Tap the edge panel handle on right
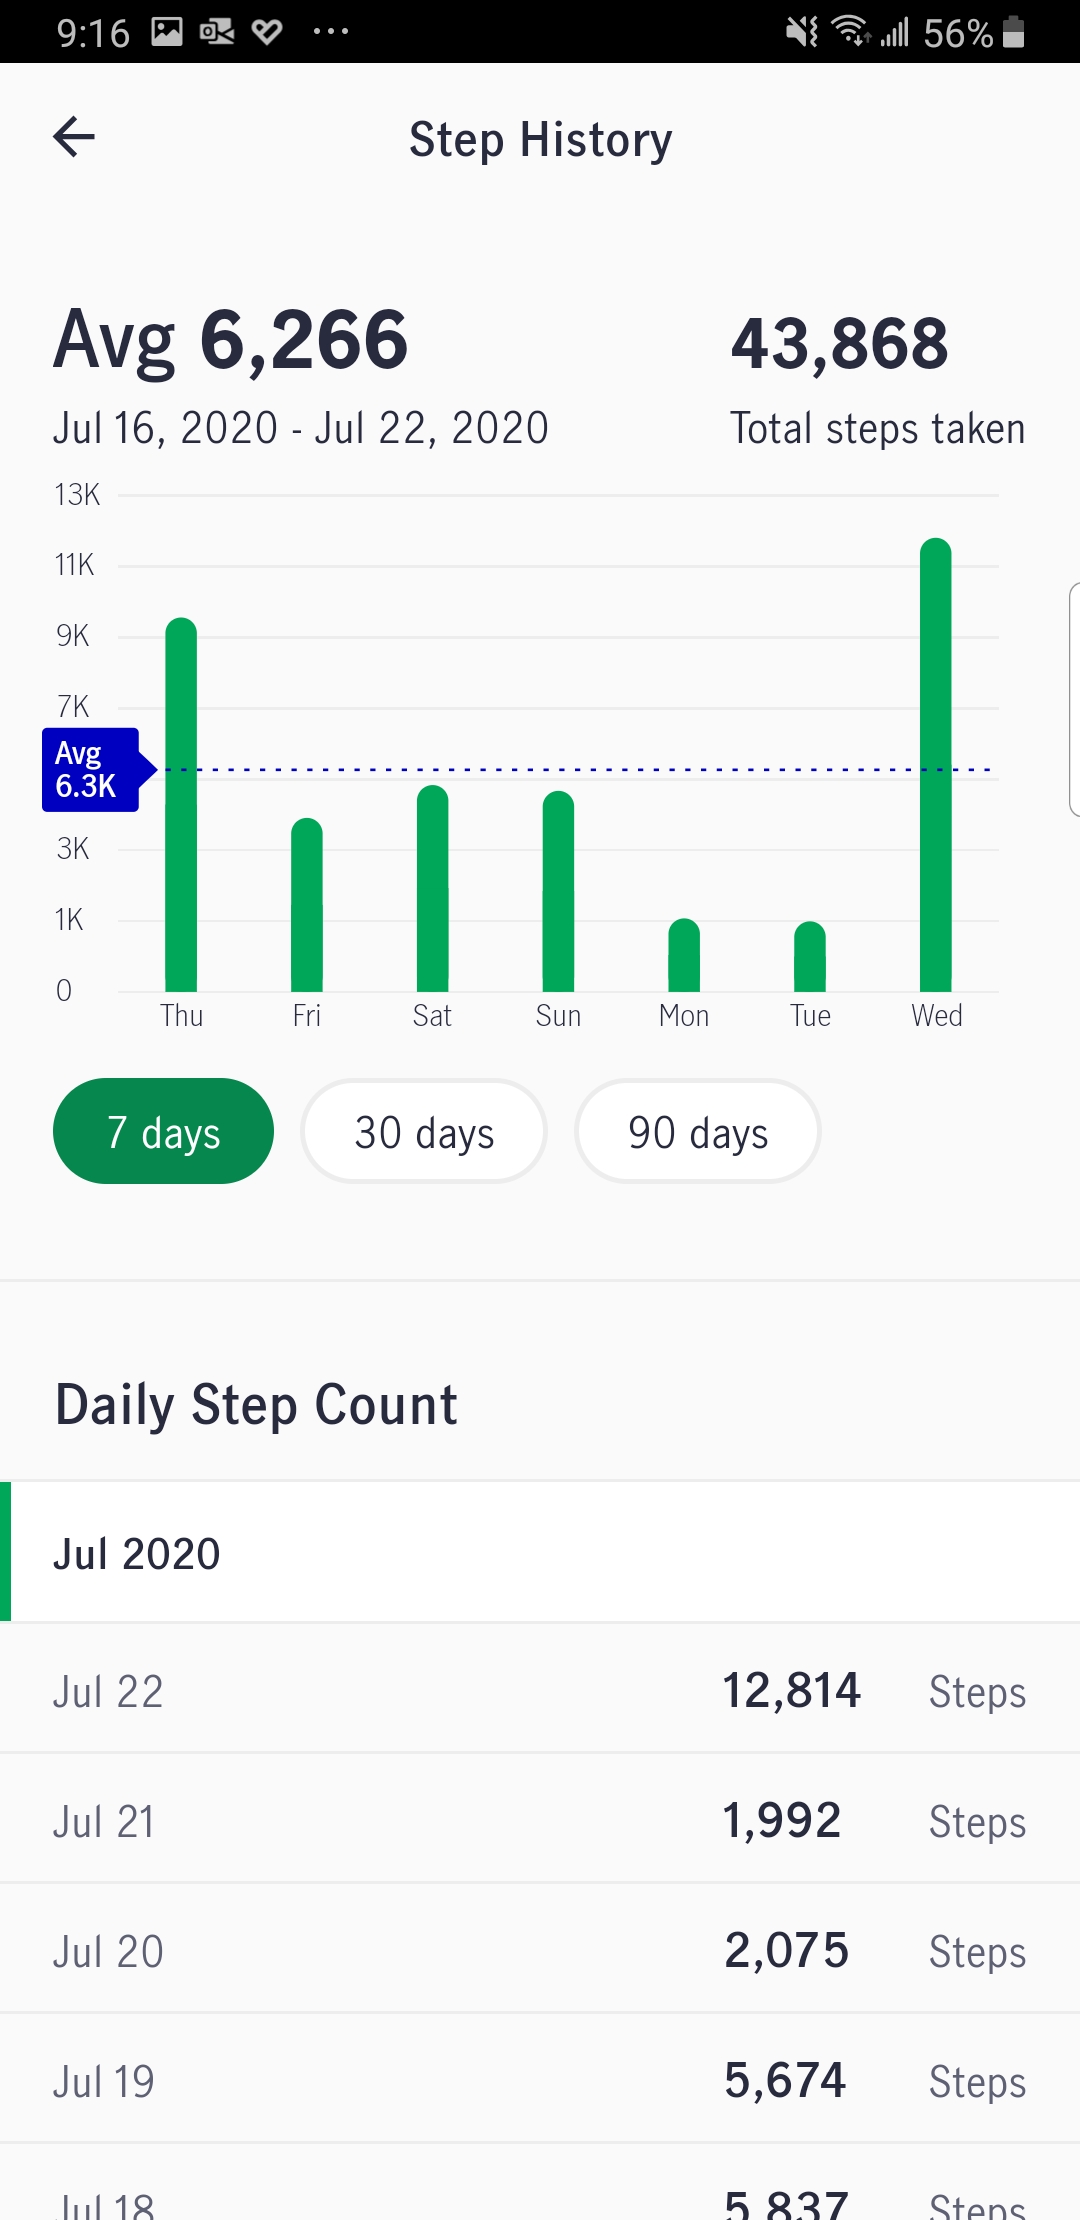 click(1074, 700)
